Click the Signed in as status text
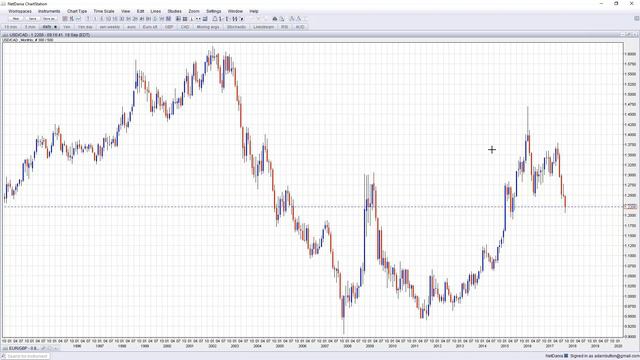640x360 pixels. 605,356
